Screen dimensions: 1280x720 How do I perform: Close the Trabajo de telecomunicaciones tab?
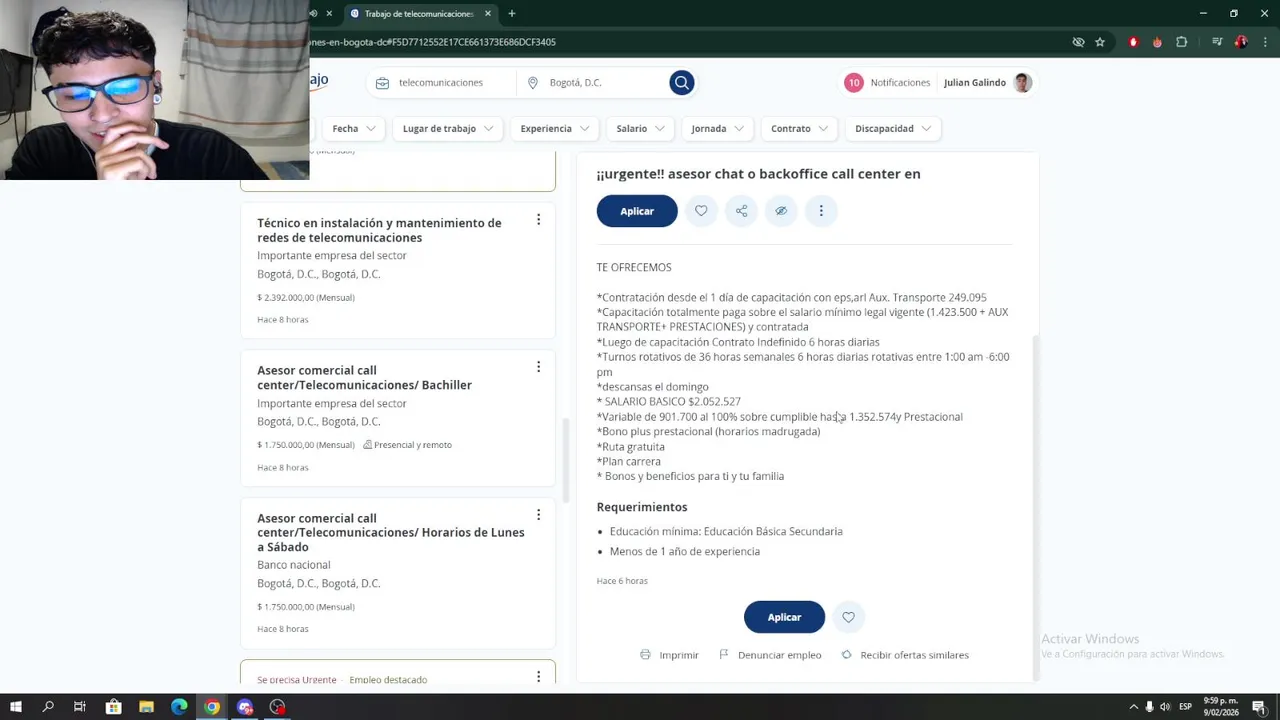coord(488,14)
